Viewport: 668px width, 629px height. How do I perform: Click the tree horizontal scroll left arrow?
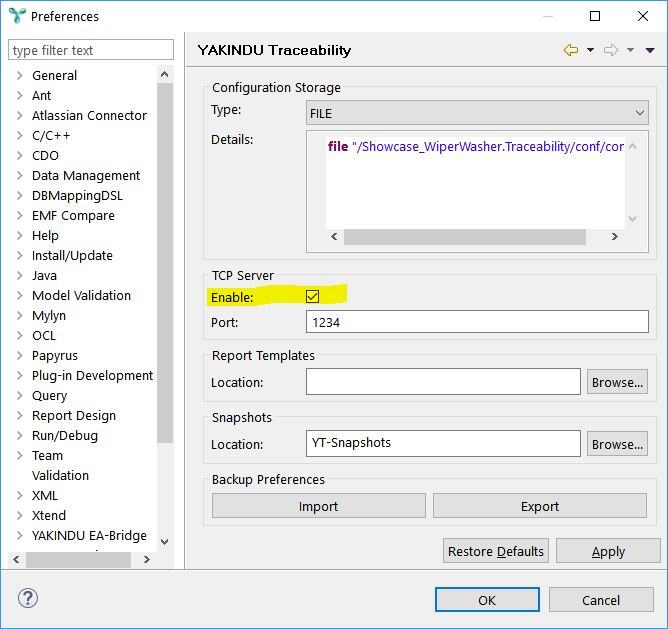pyautogui.click(x=16, y=559)
